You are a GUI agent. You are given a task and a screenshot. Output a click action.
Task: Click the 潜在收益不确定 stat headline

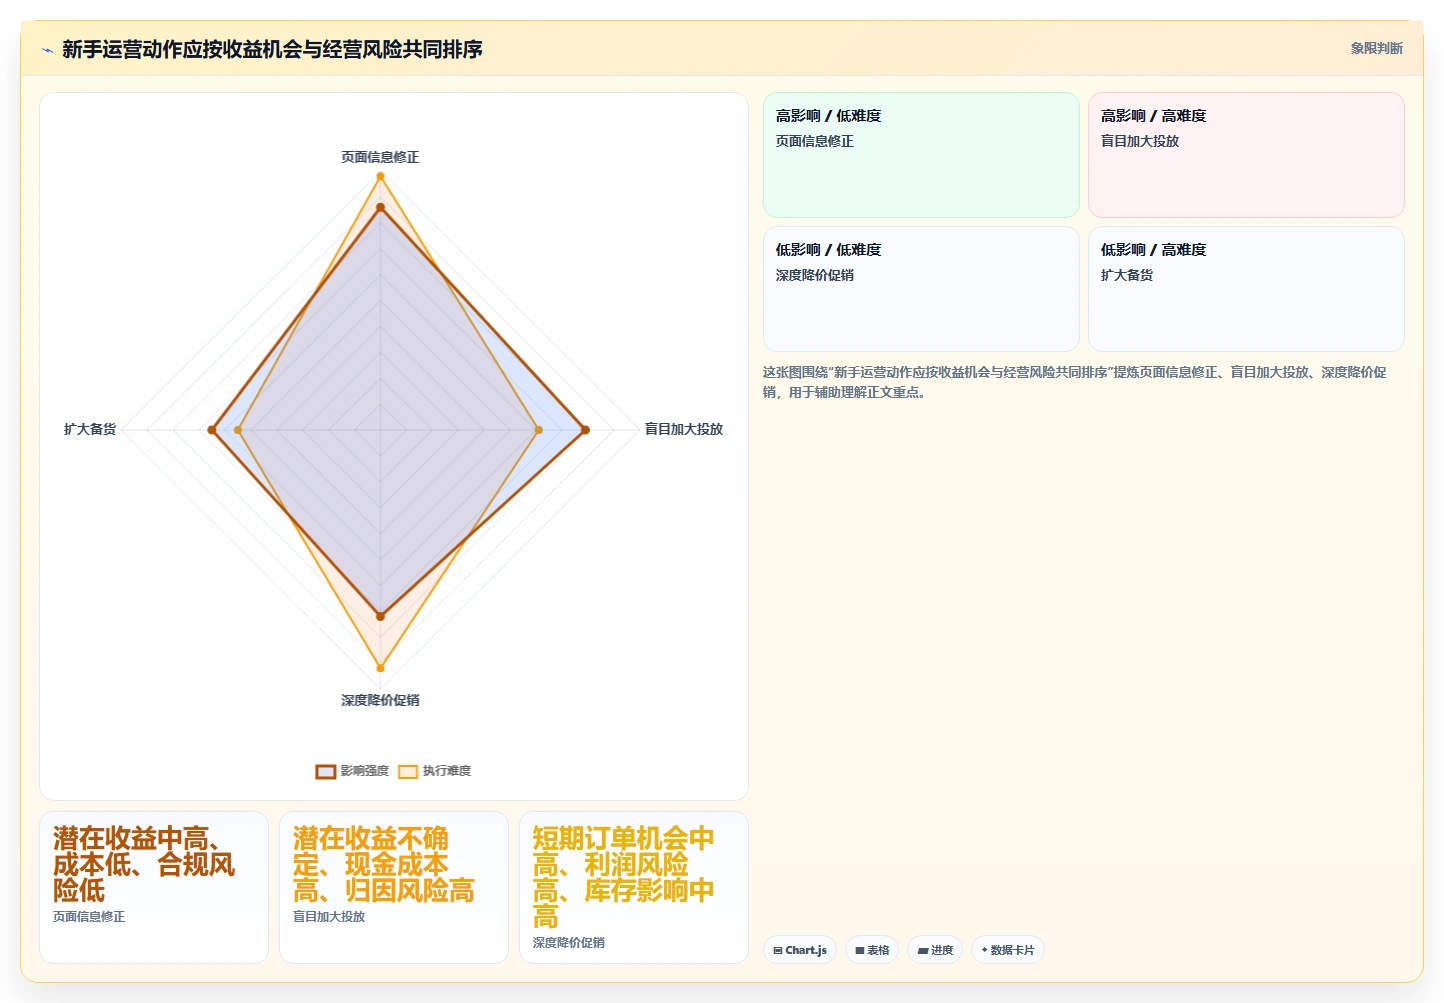click(x=383, y=864)
